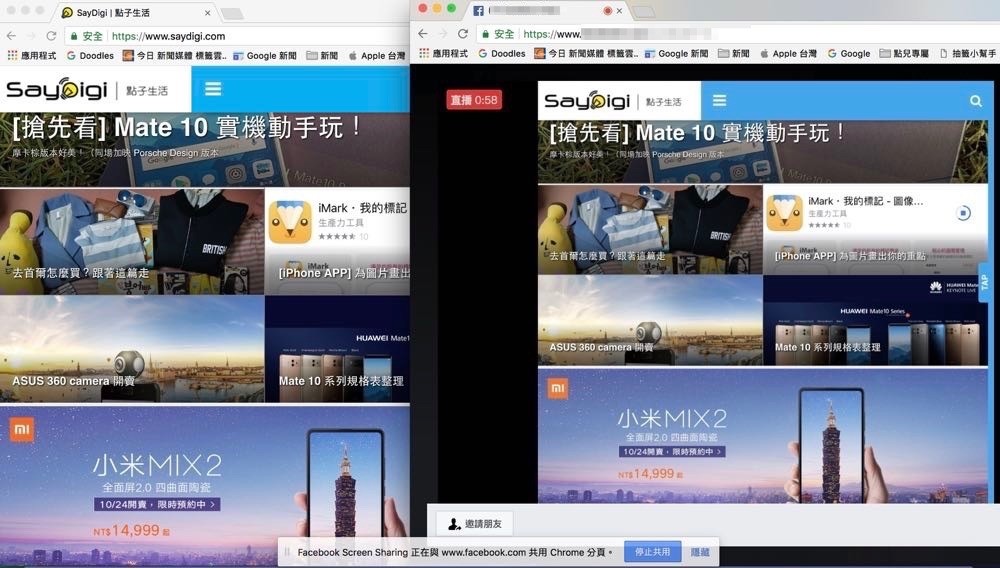Click search magnifier in streamed SayDigi page

coord(975,101)
